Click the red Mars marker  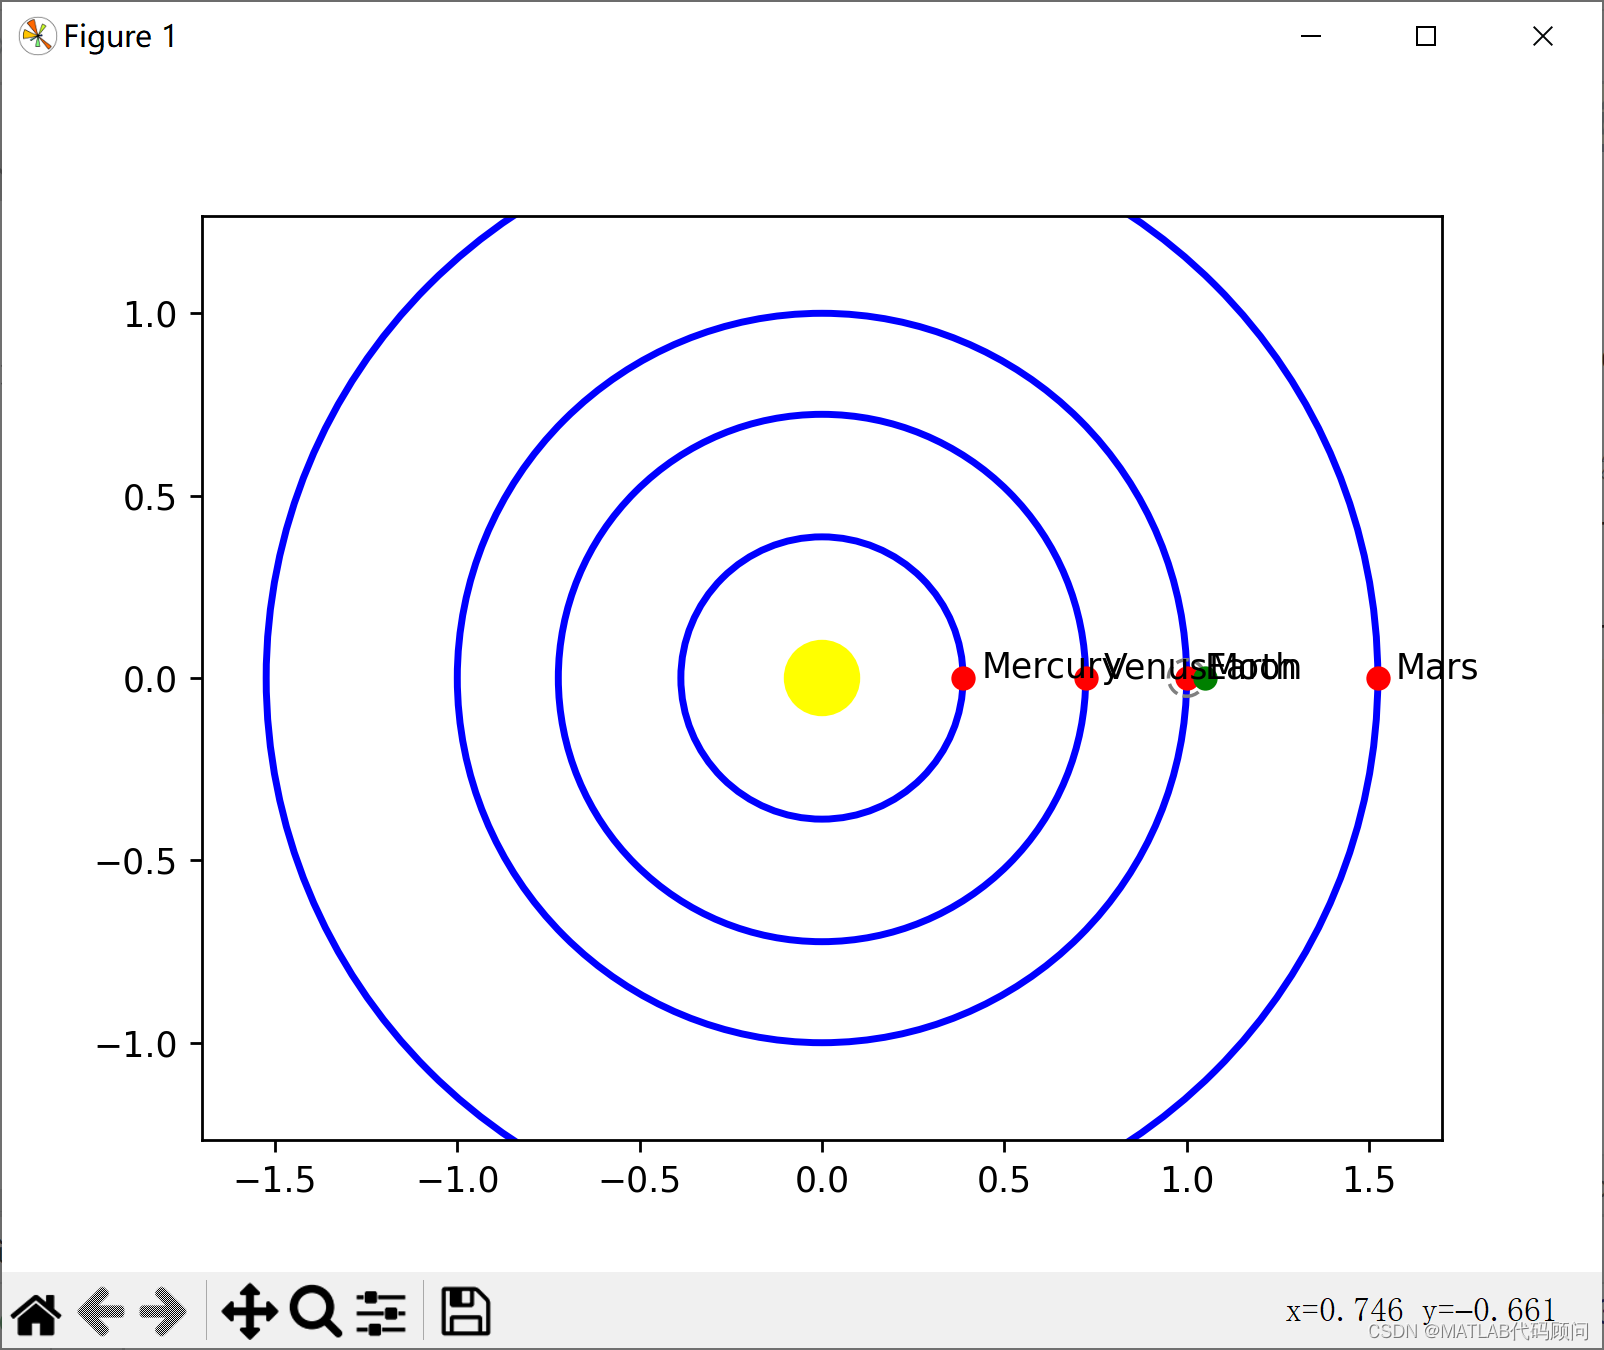coord(1377,678)
